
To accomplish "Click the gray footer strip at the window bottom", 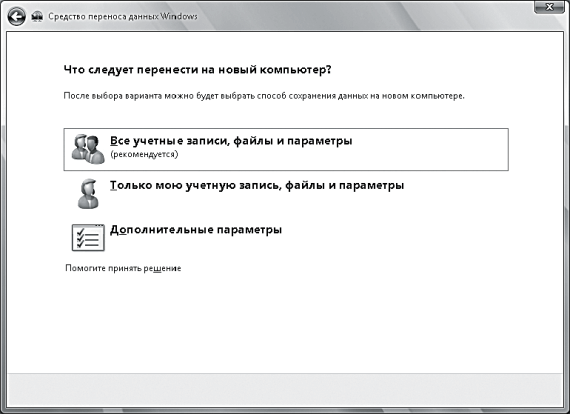I will [285, 390].
